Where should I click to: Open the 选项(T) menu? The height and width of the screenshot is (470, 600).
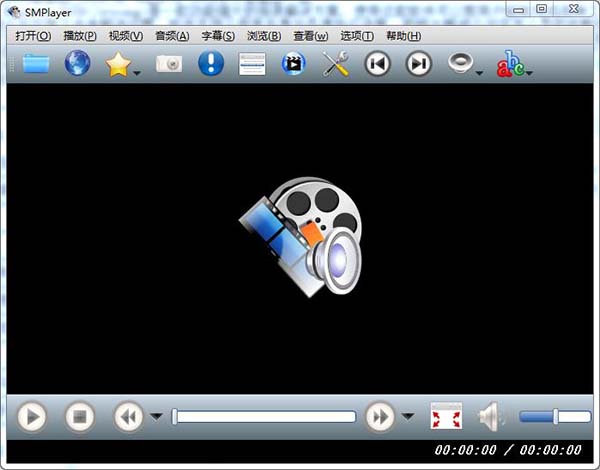point(357,36)
